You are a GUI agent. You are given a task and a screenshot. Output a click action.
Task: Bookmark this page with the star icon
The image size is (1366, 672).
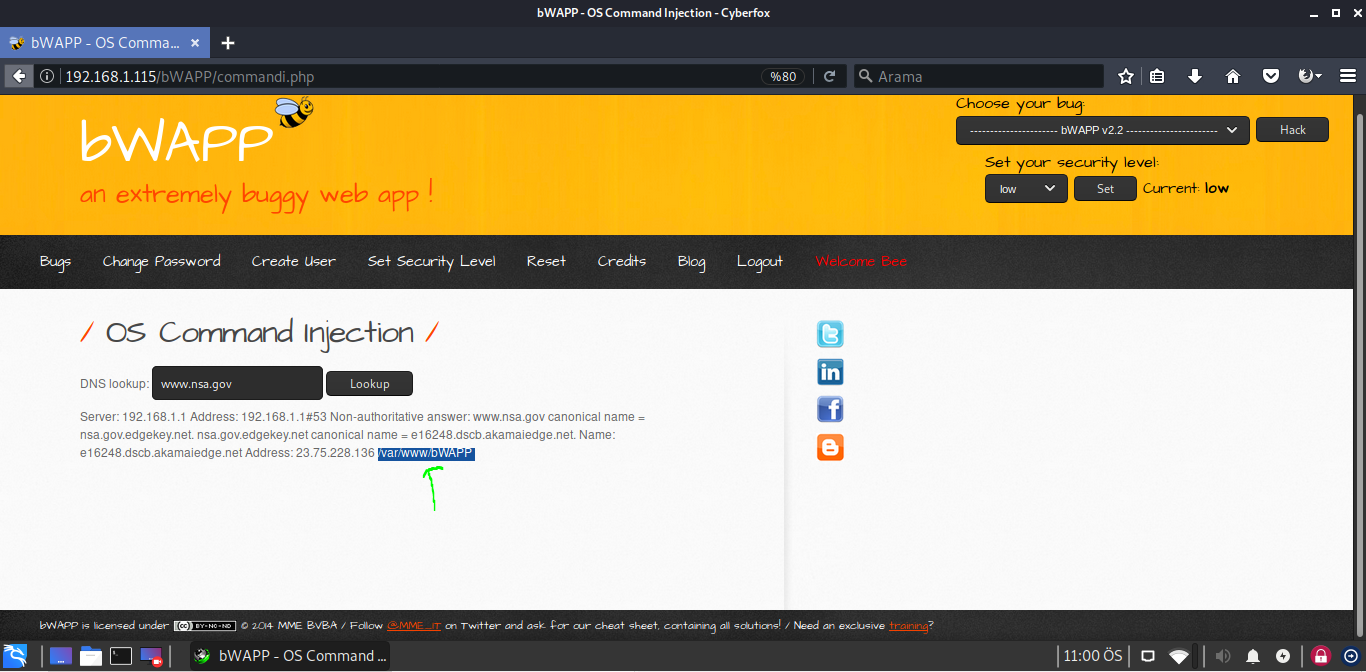coord(1126,76)
